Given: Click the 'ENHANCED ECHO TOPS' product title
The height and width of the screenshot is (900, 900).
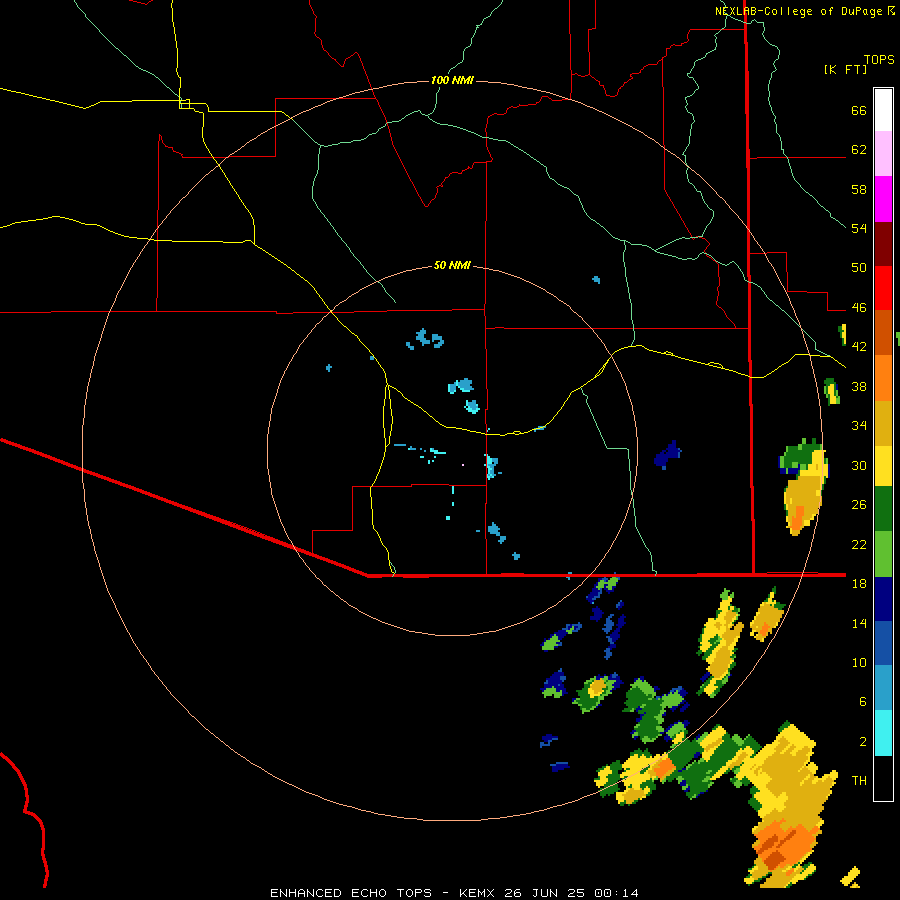Looking at the screenshot, I should tap(351, 893).
